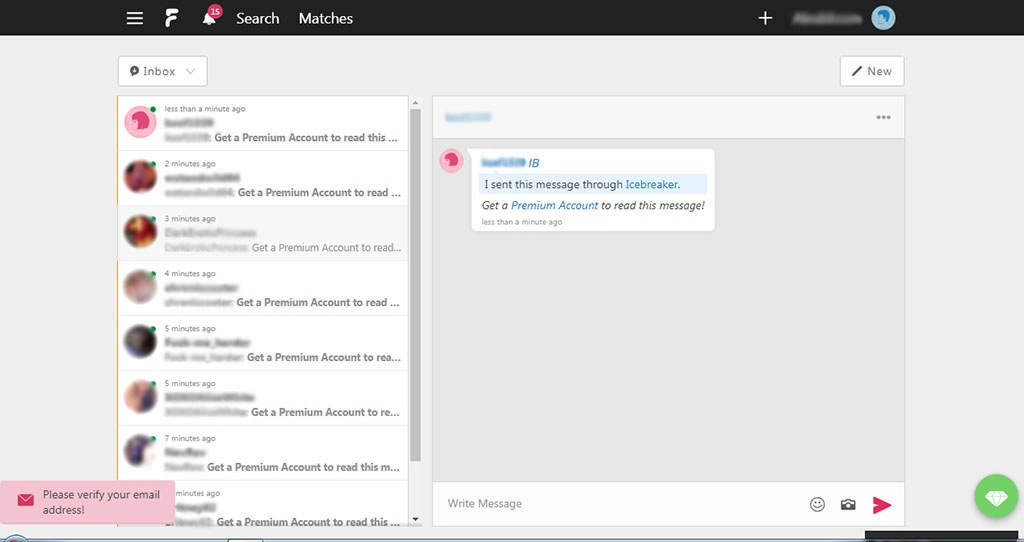The image size is (1024, 542).
Task: Go to the Matches page
Action: 326,18
